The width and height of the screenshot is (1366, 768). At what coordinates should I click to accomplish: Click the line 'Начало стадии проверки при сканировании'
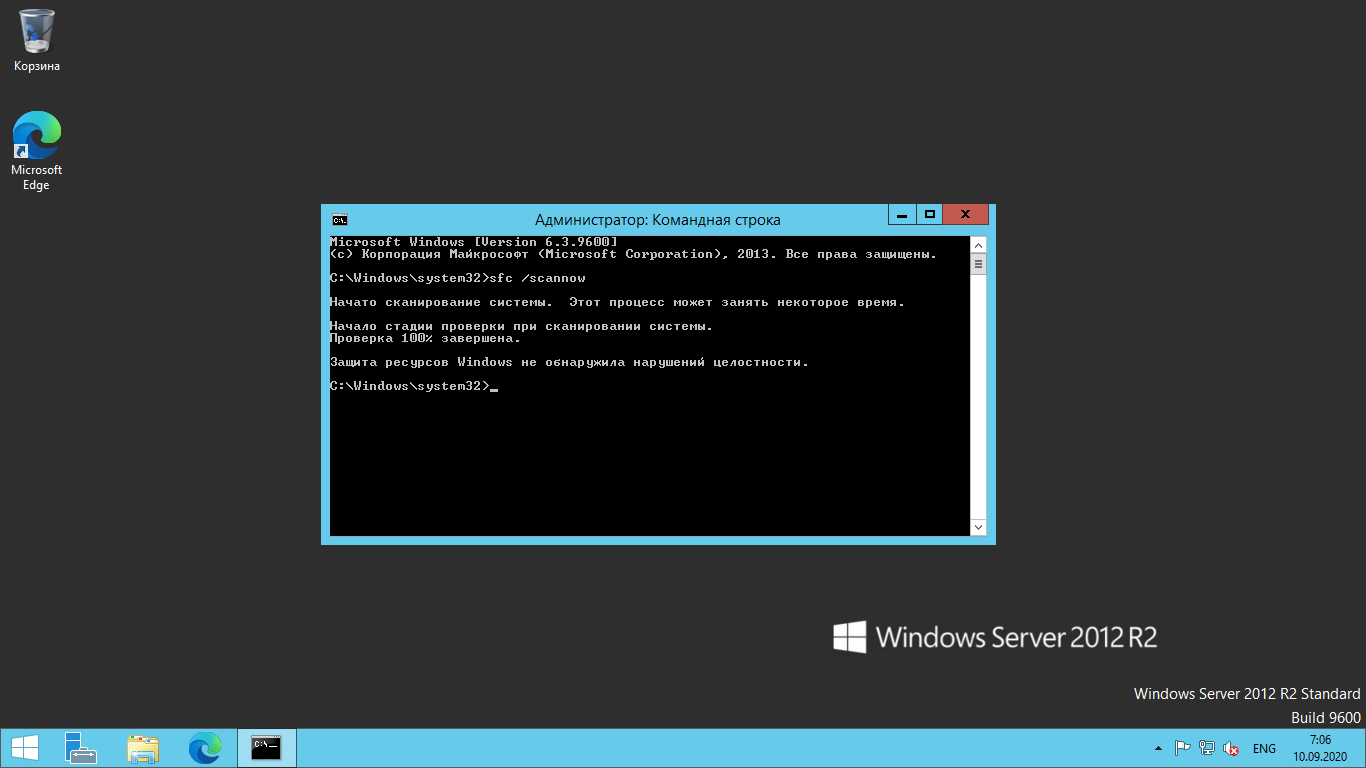(521, 326)
